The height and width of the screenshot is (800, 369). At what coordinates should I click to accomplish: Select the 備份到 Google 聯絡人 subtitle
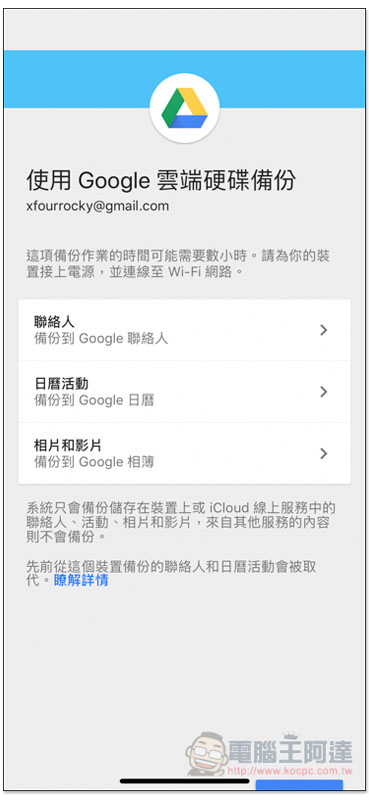[101, 339]
